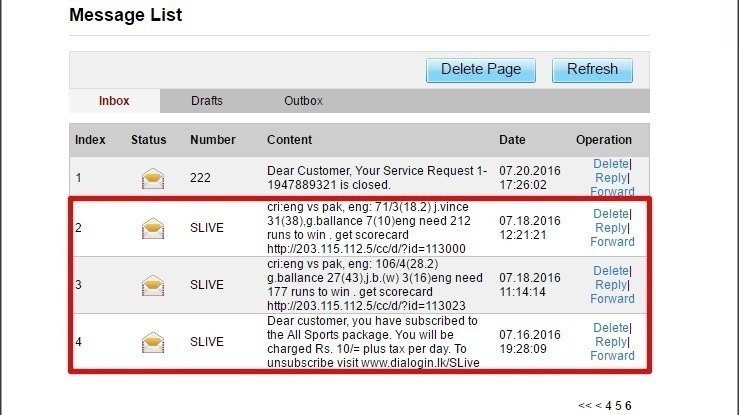Reply to message 2 from SLIVE
Screen dimensions: 739x415
pyautogui.click(x=611, y=228)
